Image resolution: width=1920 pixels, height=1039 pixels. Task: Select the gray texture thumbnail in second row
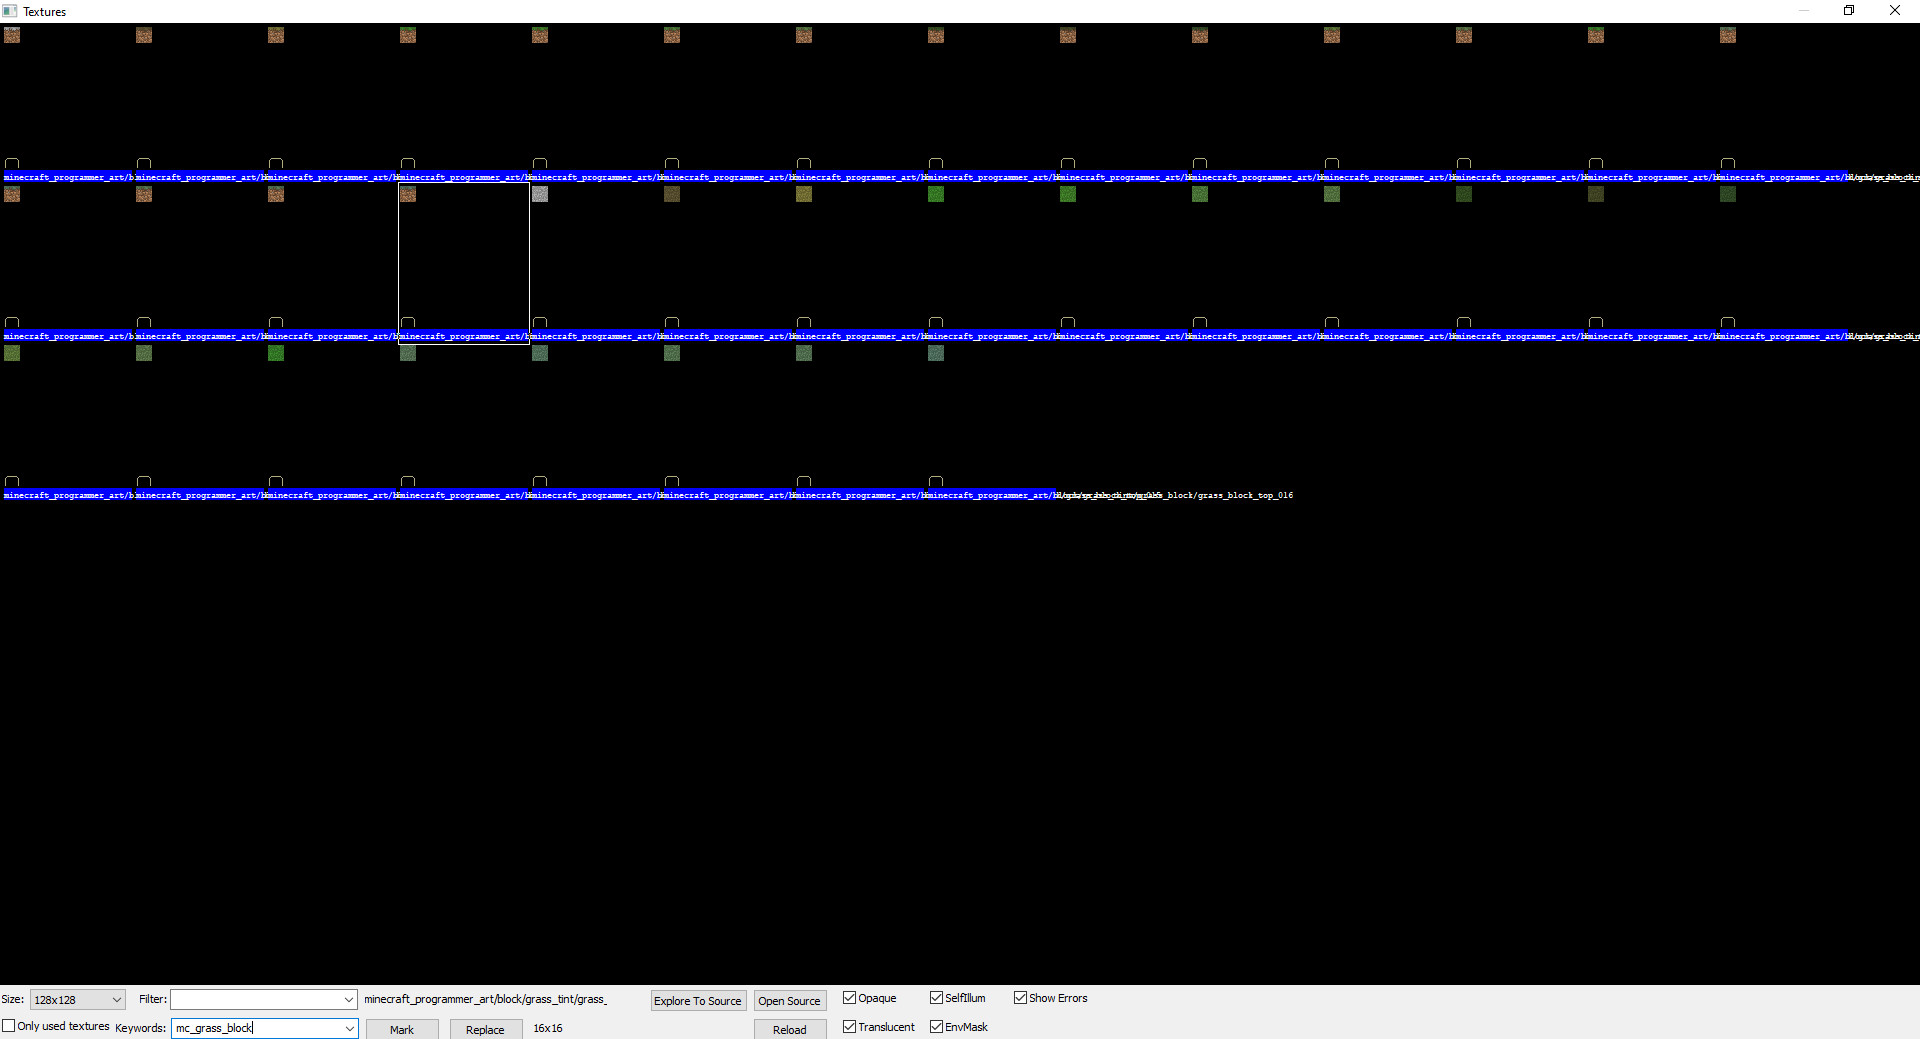[540, 194]
